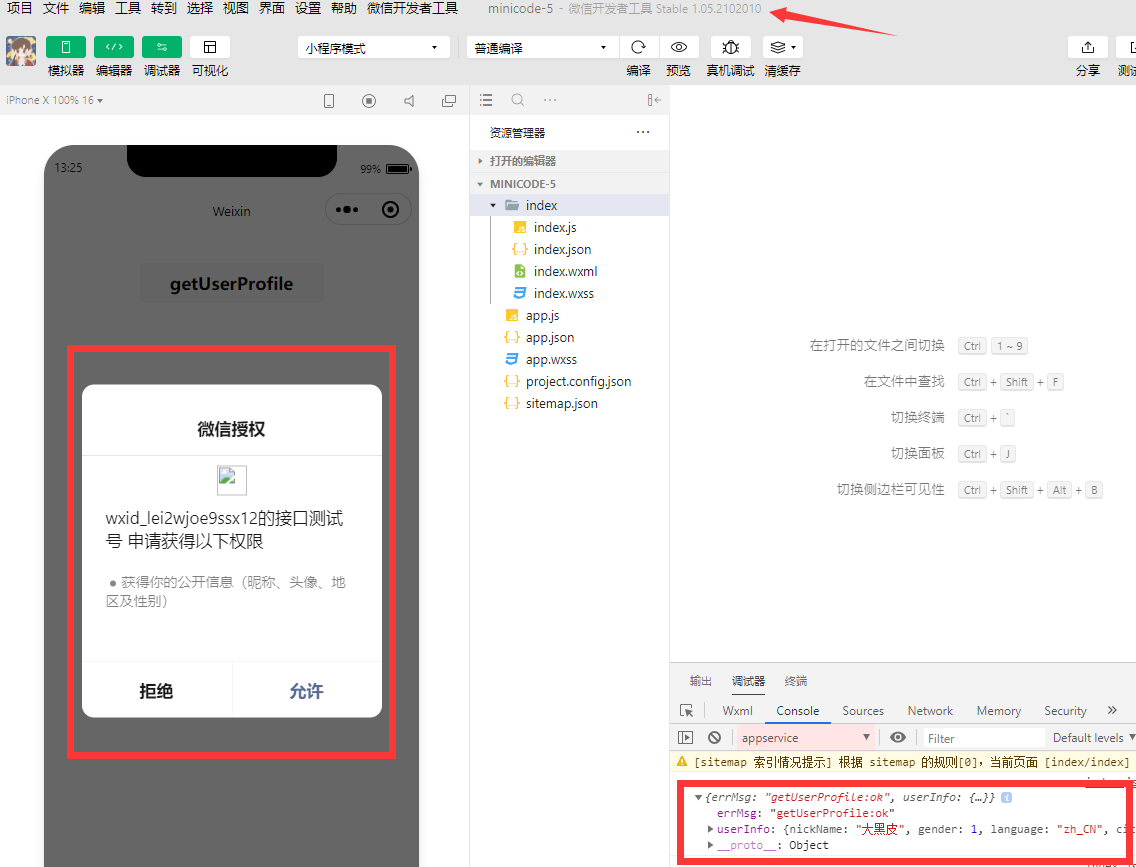Open 资源管理器 more actions menu
Viewport: 1136px width, 867px height.
coord(643,133)
